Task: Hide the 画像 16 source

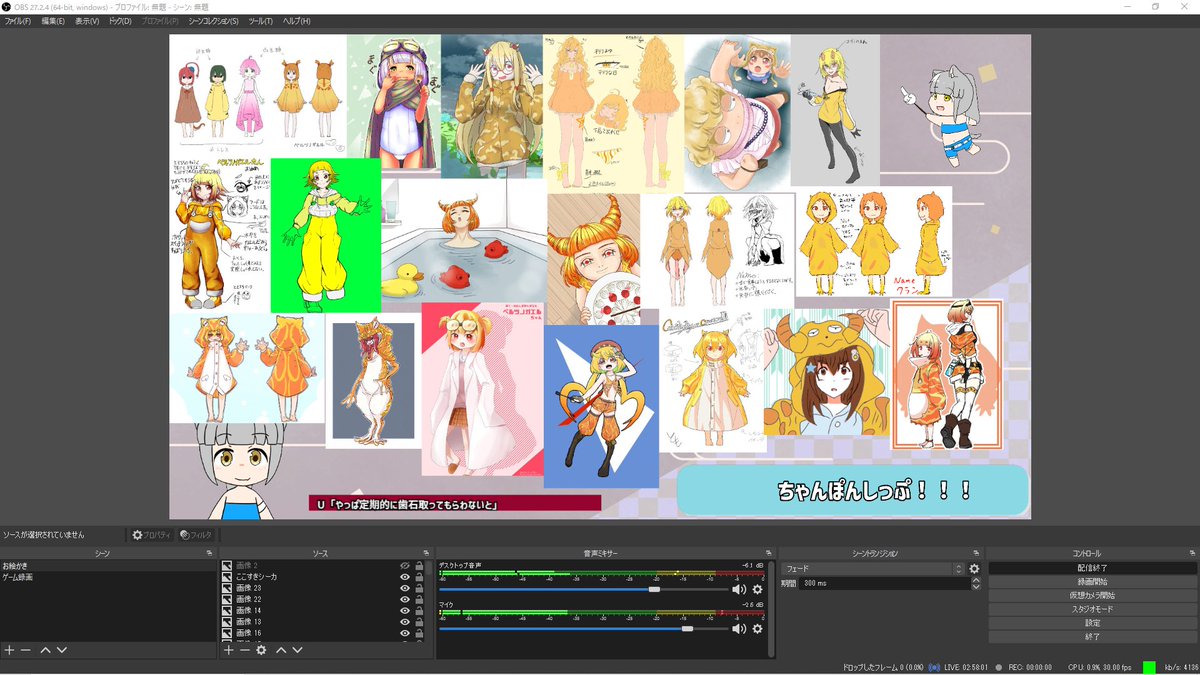Action: (x=405, y=633)
